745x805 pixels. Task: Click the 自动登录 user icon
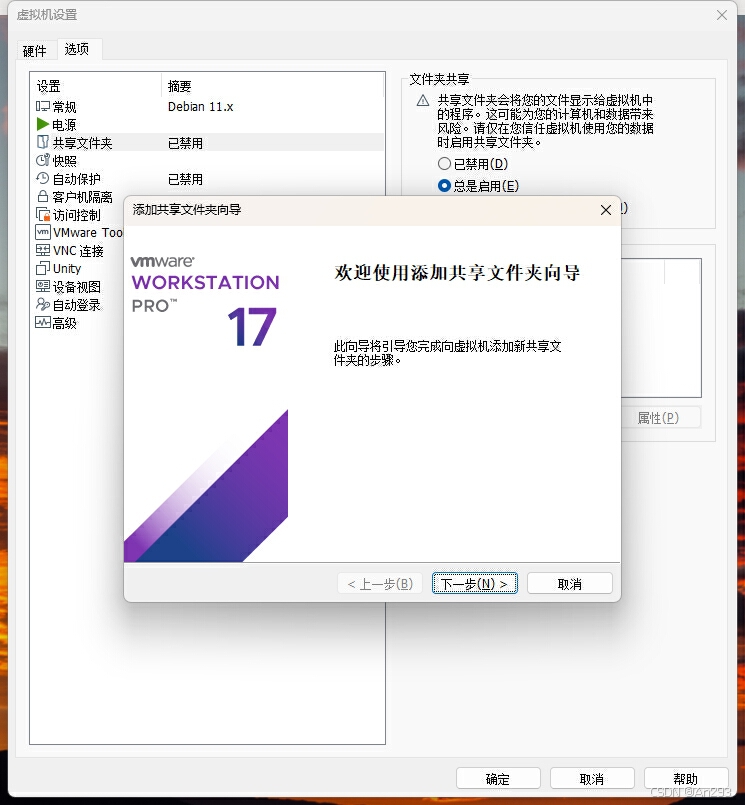(43, 304)
